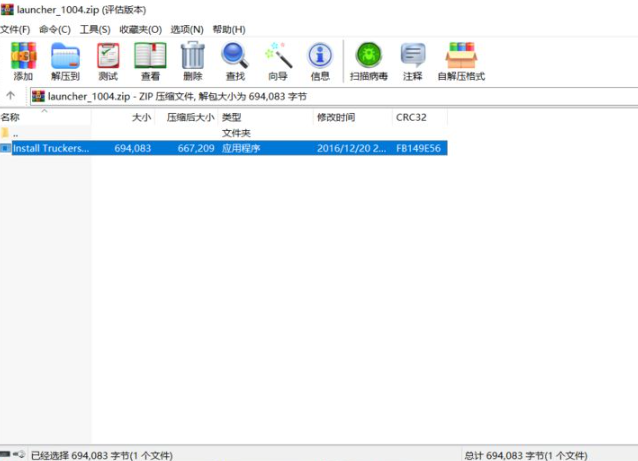
Task: Click the 694,083 size cell
Action: point(133,148)
